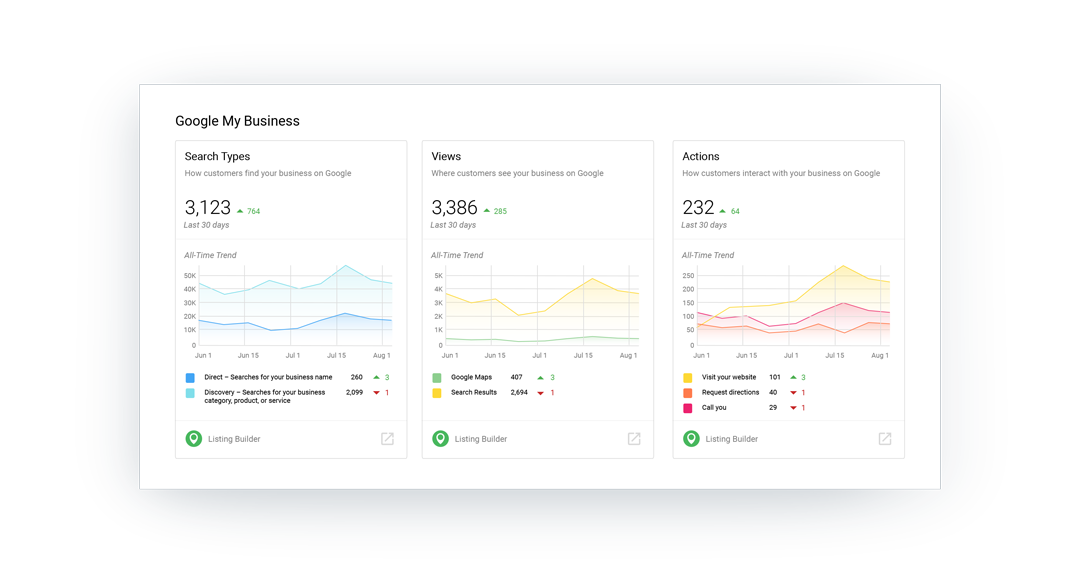This screenshot has width=1080, height=573.
Task: Click the Actions trend chart
Action: [x=793, y=305]
